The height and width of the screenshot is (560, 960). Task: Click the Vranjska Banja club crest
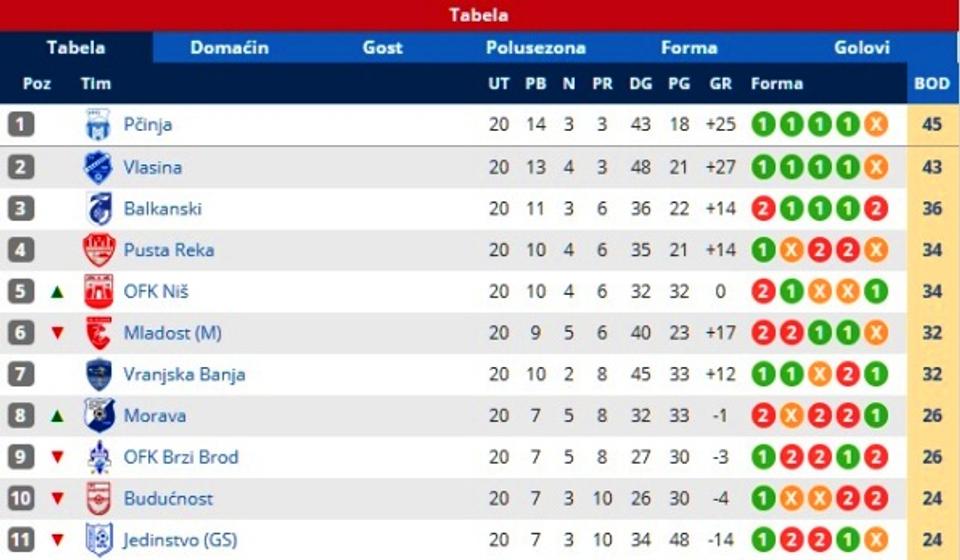98,374
